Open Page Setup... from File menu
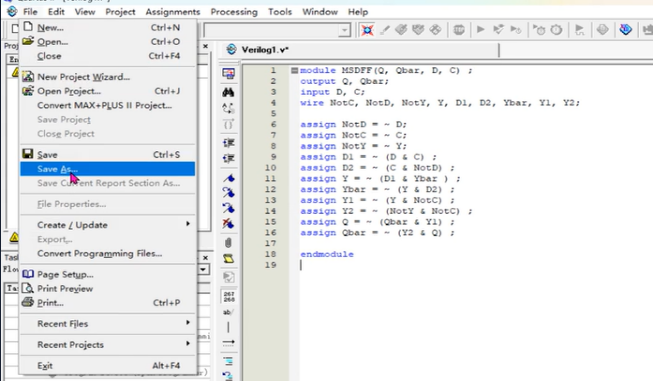Viewport: 653px width, 381px height. click(108, 274)
